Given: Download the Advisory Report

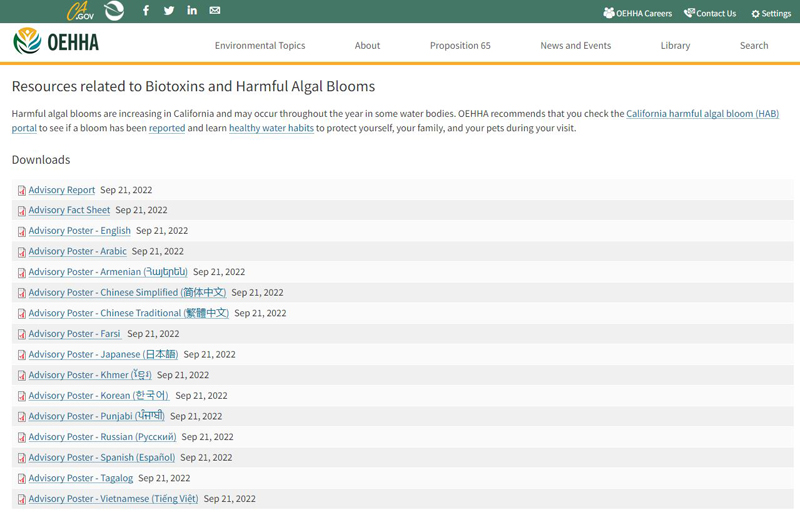Looking at the screenshot, I should (62, 190).
